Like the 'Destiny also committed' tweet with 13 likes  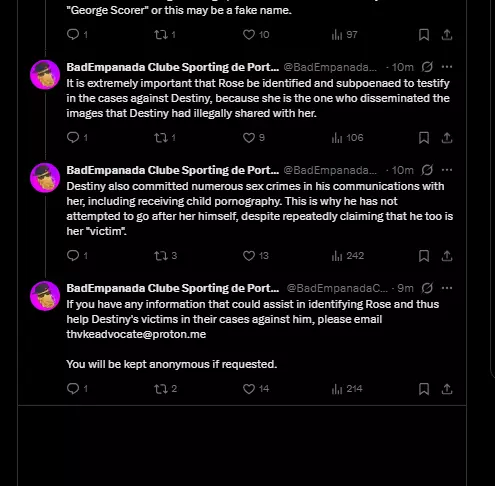[x=256, y=256]
